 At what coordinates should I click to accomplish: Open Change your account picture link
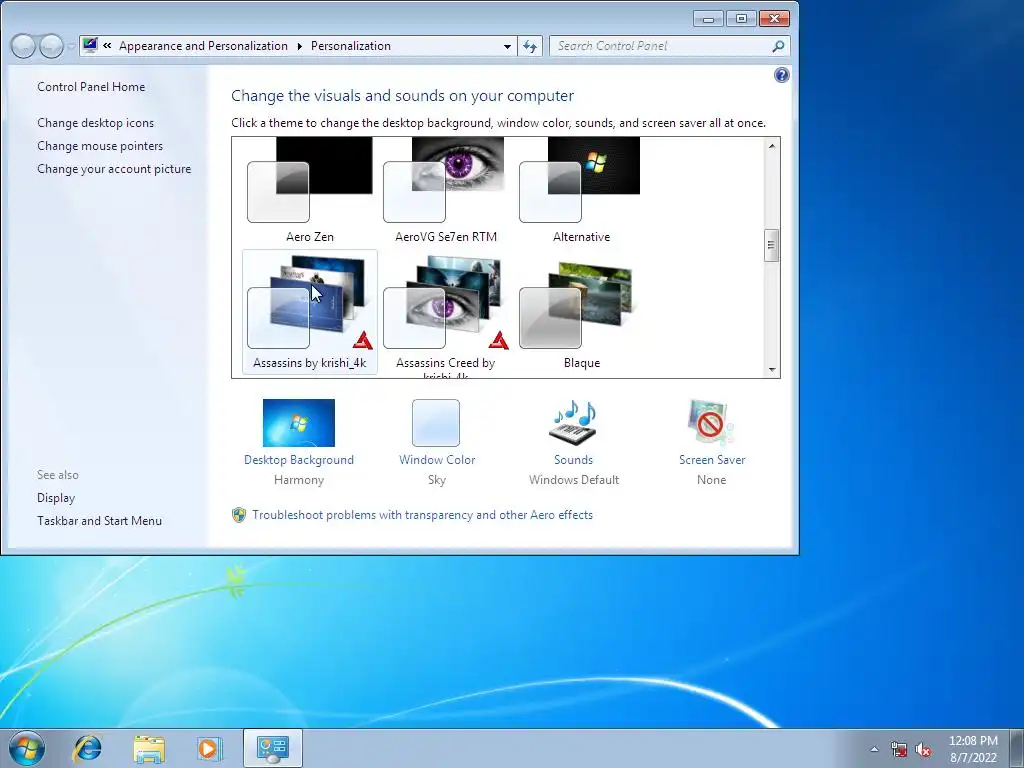114,168
